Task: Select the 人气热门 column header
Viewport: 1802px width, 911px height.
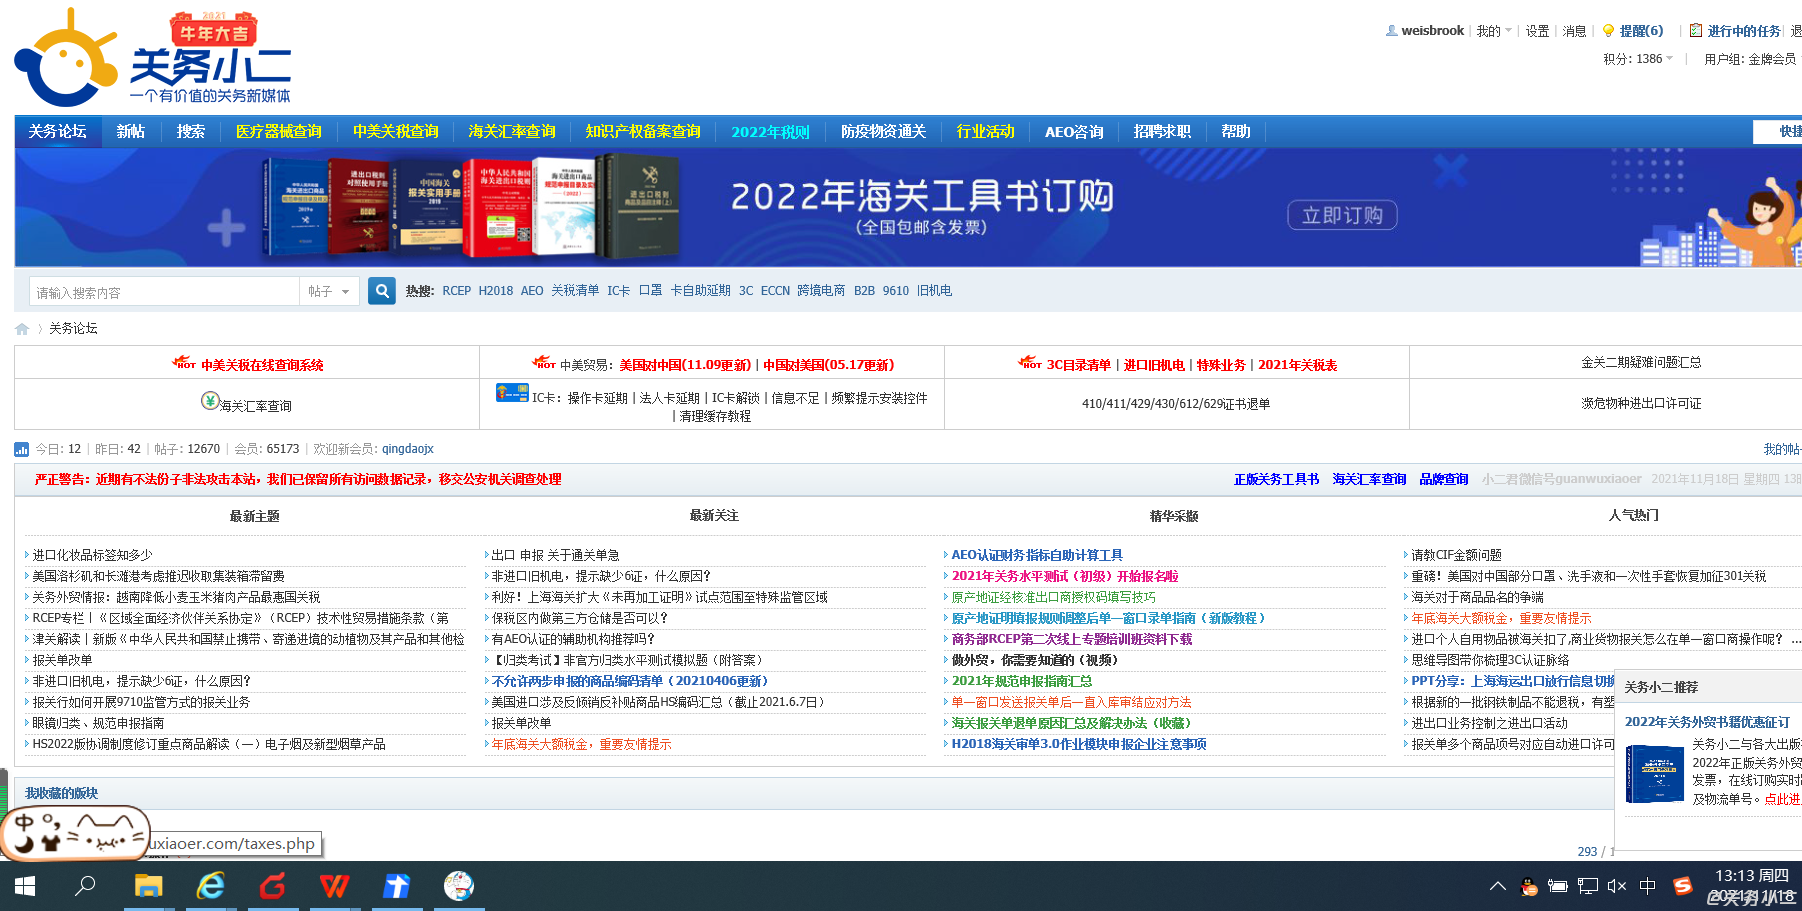Action: 1634,515
